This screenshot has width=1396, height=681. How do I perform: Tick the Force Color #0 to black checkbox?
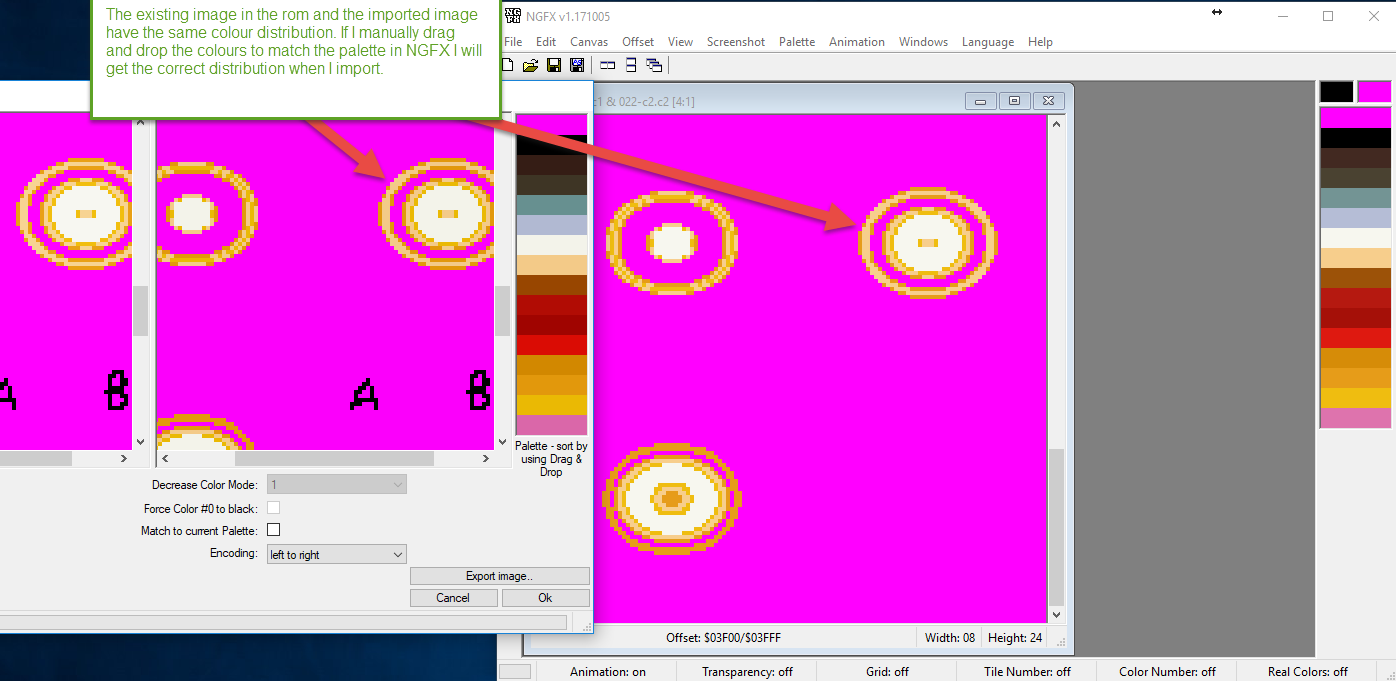pos(273,508)
